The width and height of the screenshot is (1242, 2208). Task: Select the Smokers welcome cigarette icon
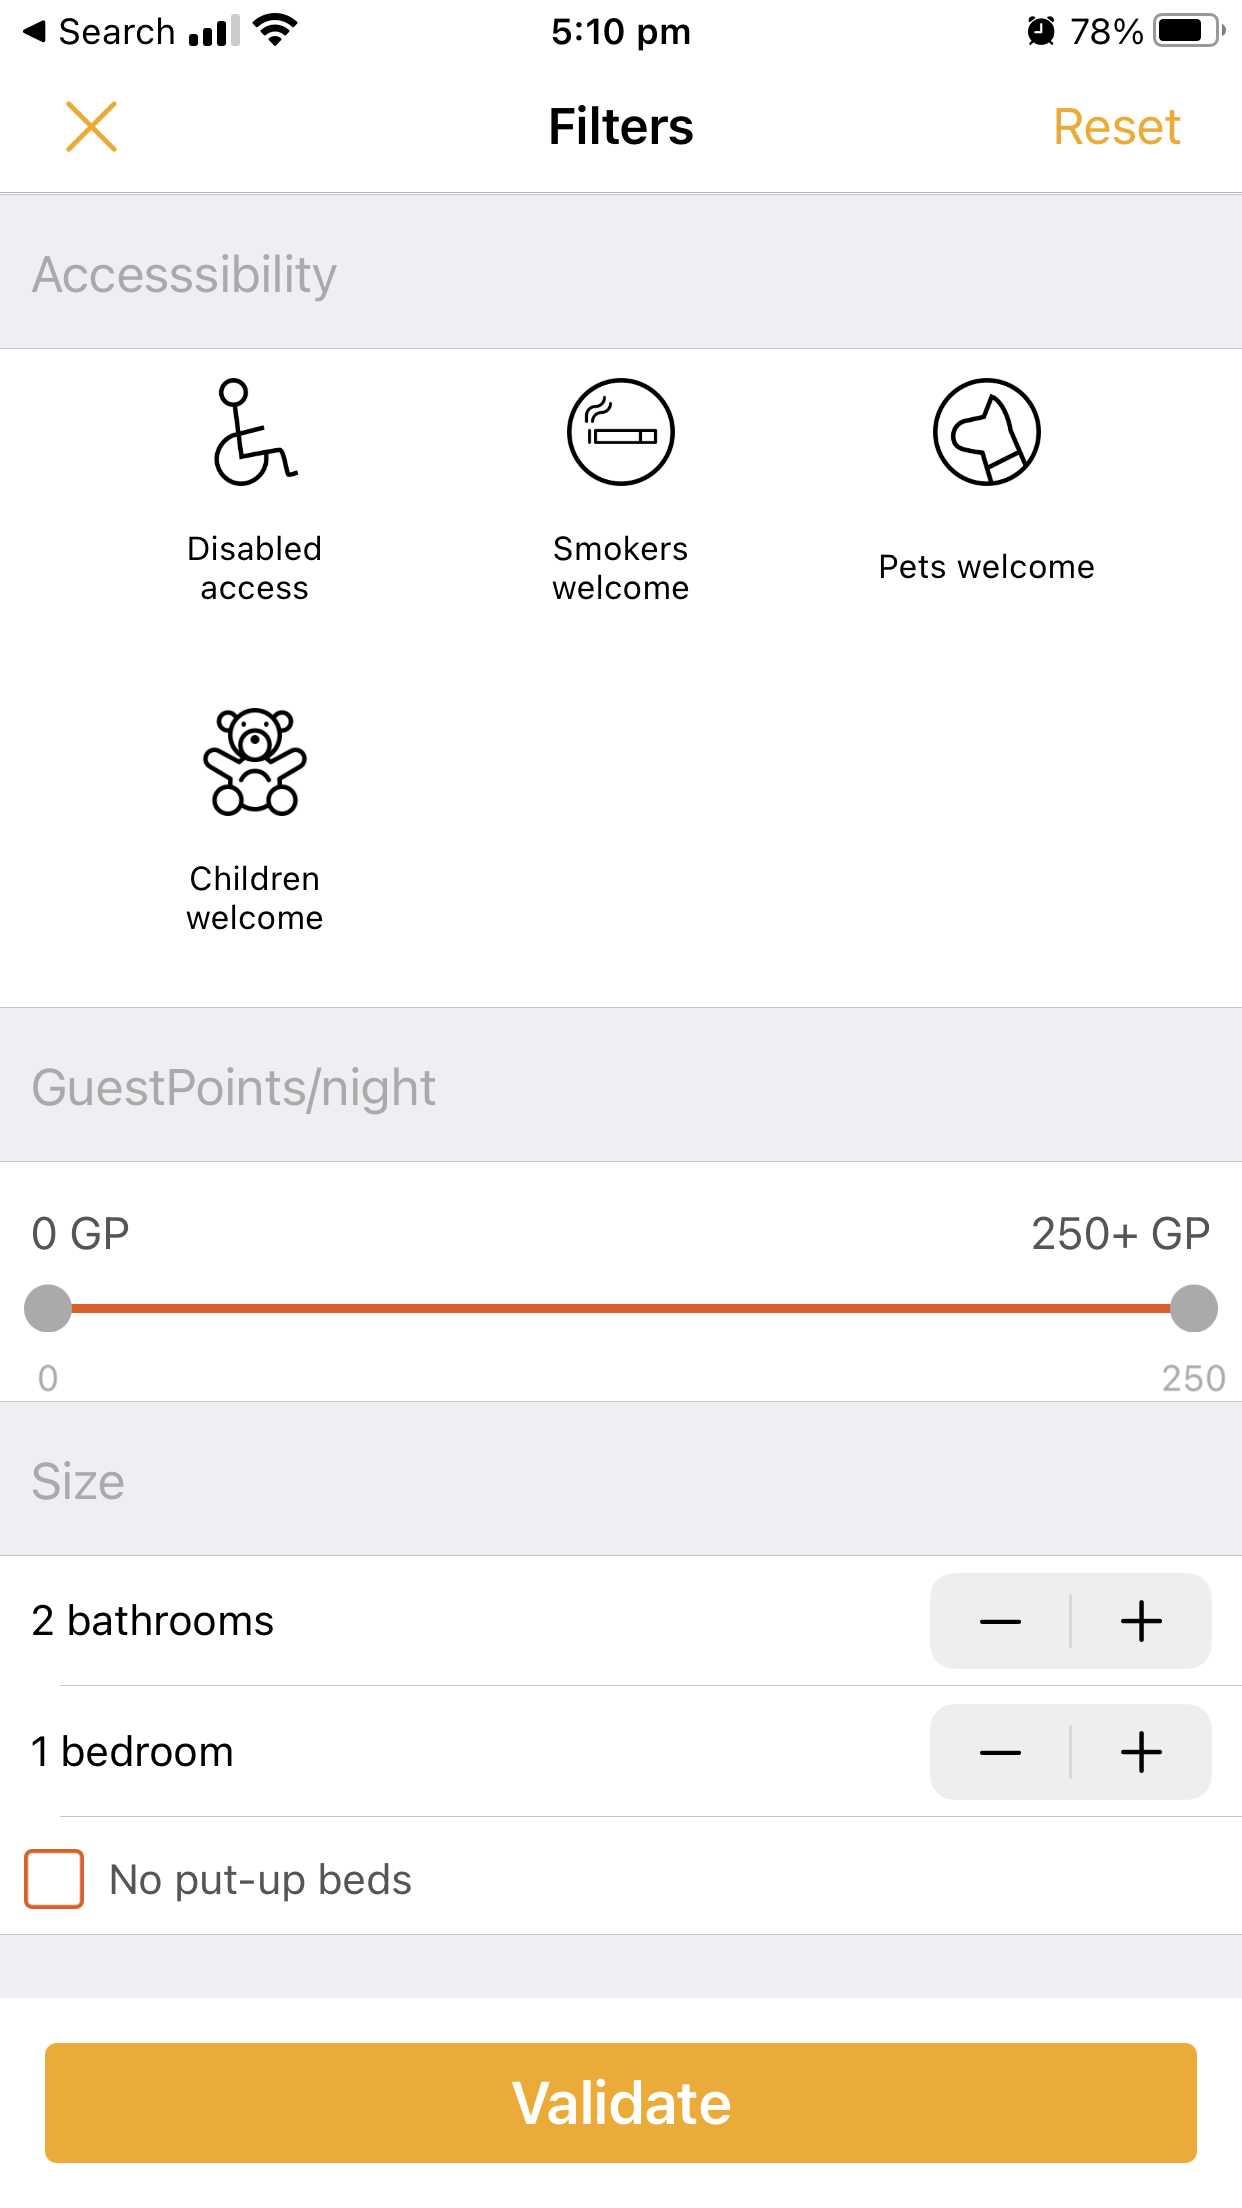(x=620, y=432)
